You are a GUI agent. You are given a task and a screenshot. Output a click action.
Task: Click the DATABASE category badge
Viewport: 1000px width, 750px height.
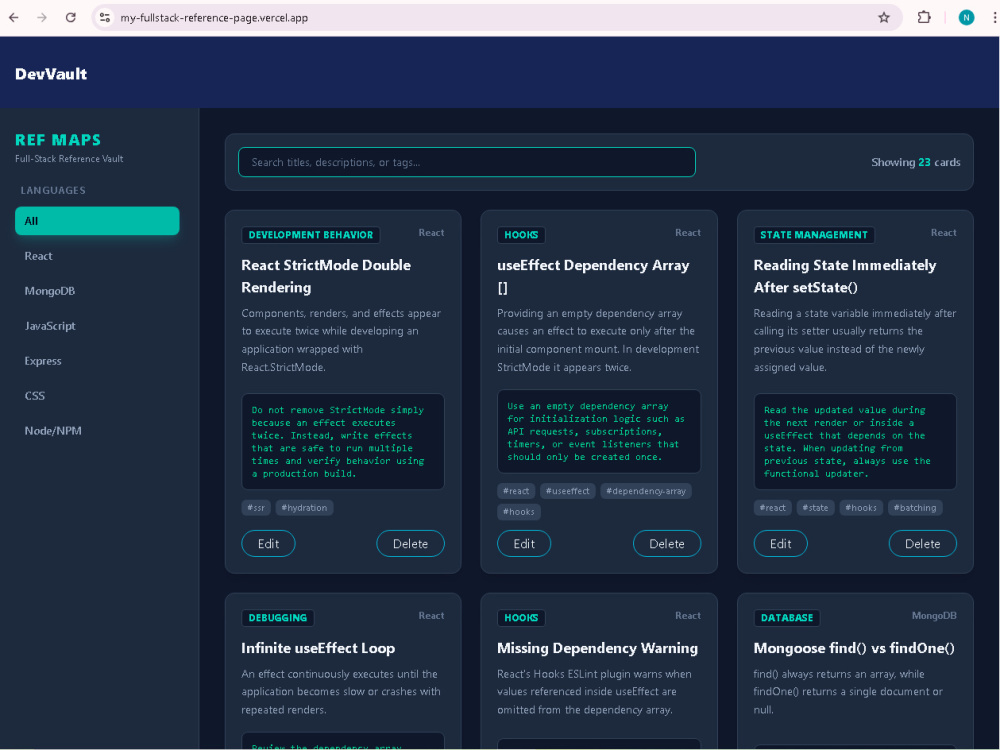coord(786,618)
